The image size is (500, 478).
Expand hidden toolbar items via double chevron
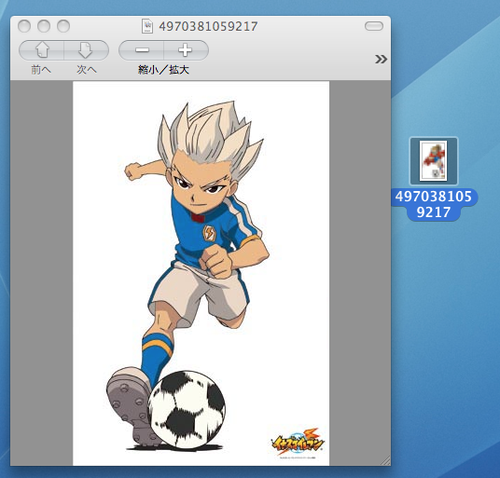(381, 59)
